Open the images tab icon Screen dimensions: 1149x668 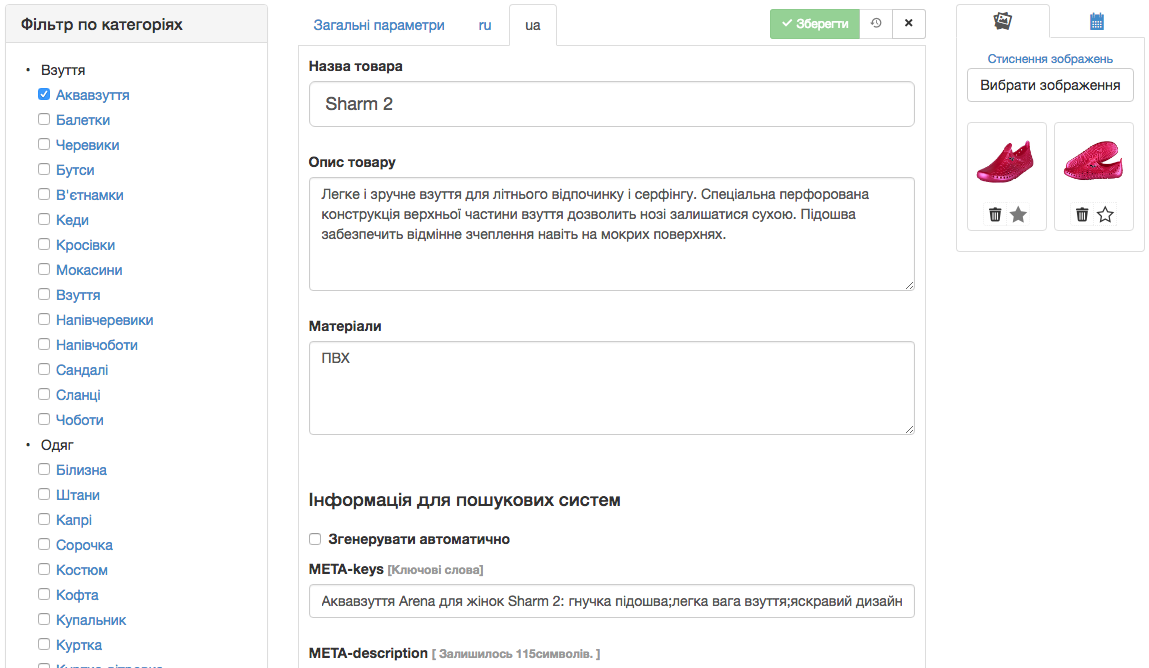[1002, 21]
